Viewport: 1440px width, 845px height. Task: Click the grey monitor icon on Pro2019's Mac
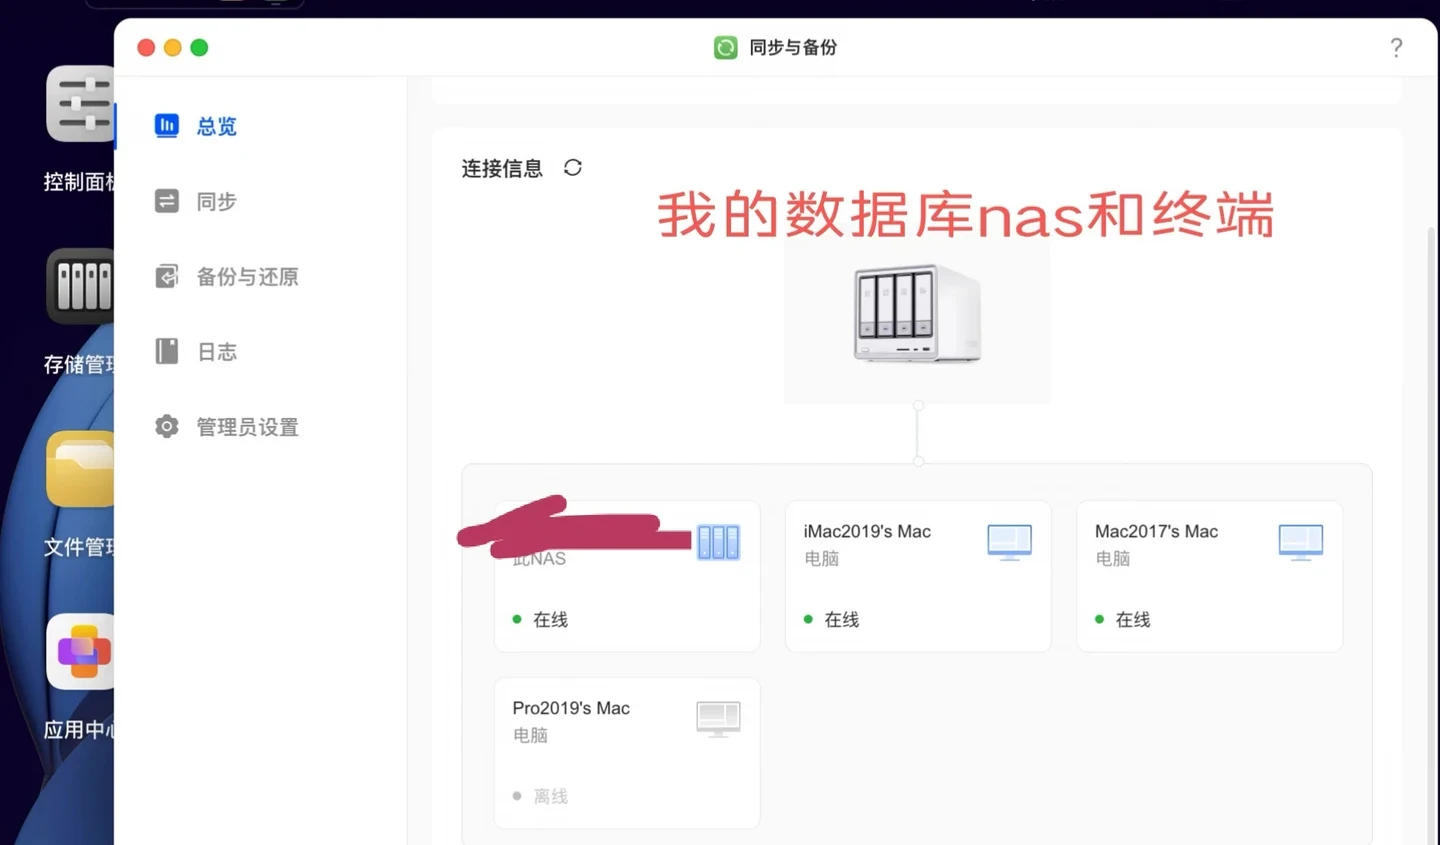(718, 719)
